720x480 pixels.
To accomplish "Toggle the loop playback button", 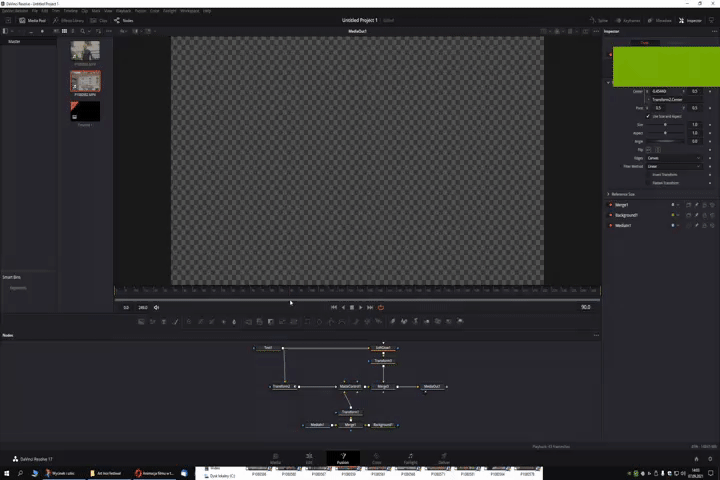I will click(381, 307).
